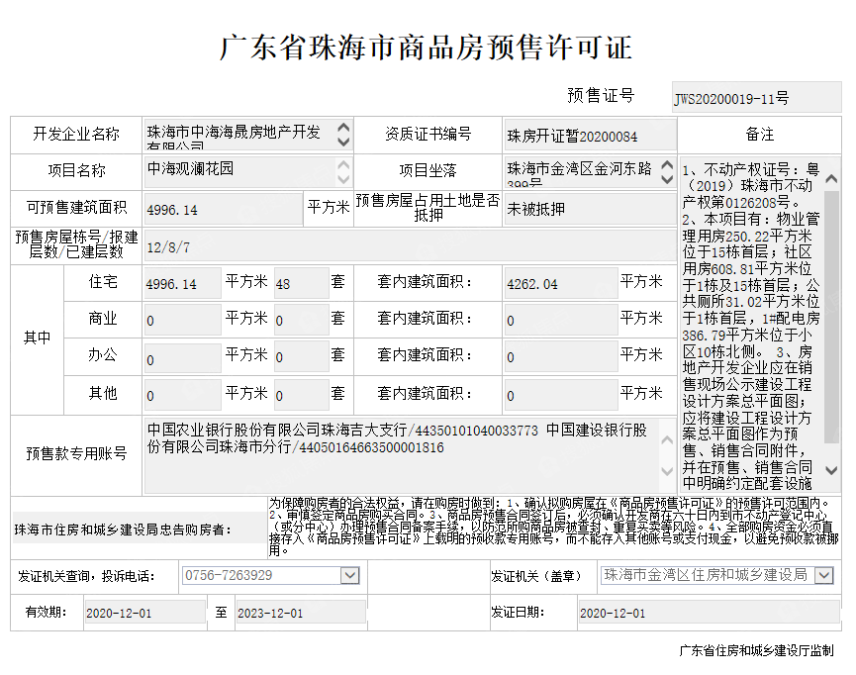Click the 发证日期 field 2020-12-01
Screen dimensions: 856x675
pyautogui.click(x=709, y=613)
